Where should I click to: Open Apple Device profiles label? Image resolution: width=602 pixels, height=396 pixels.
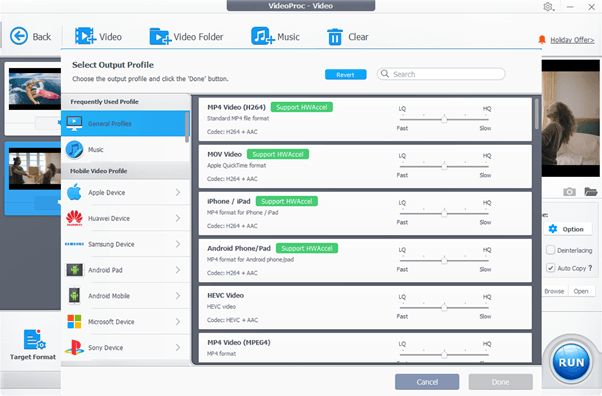coord(106,192)
